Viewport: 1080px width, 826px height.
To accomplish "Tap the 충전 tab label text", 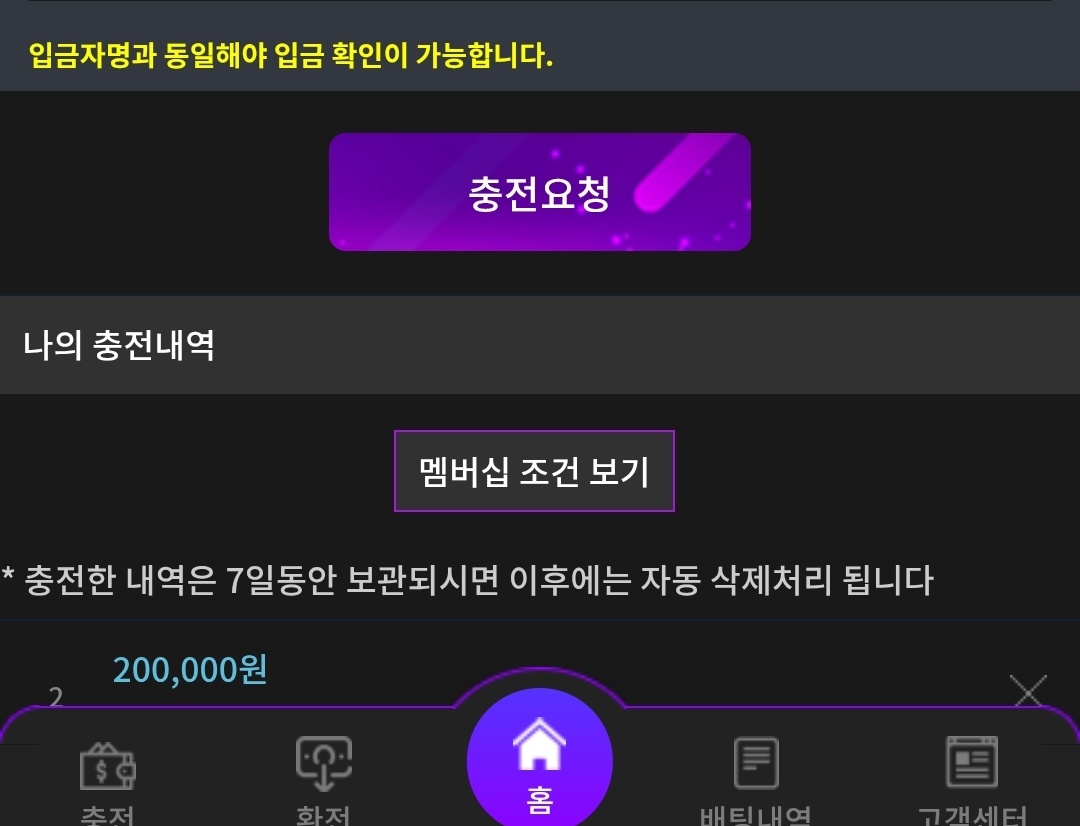I will click(107, 816).
